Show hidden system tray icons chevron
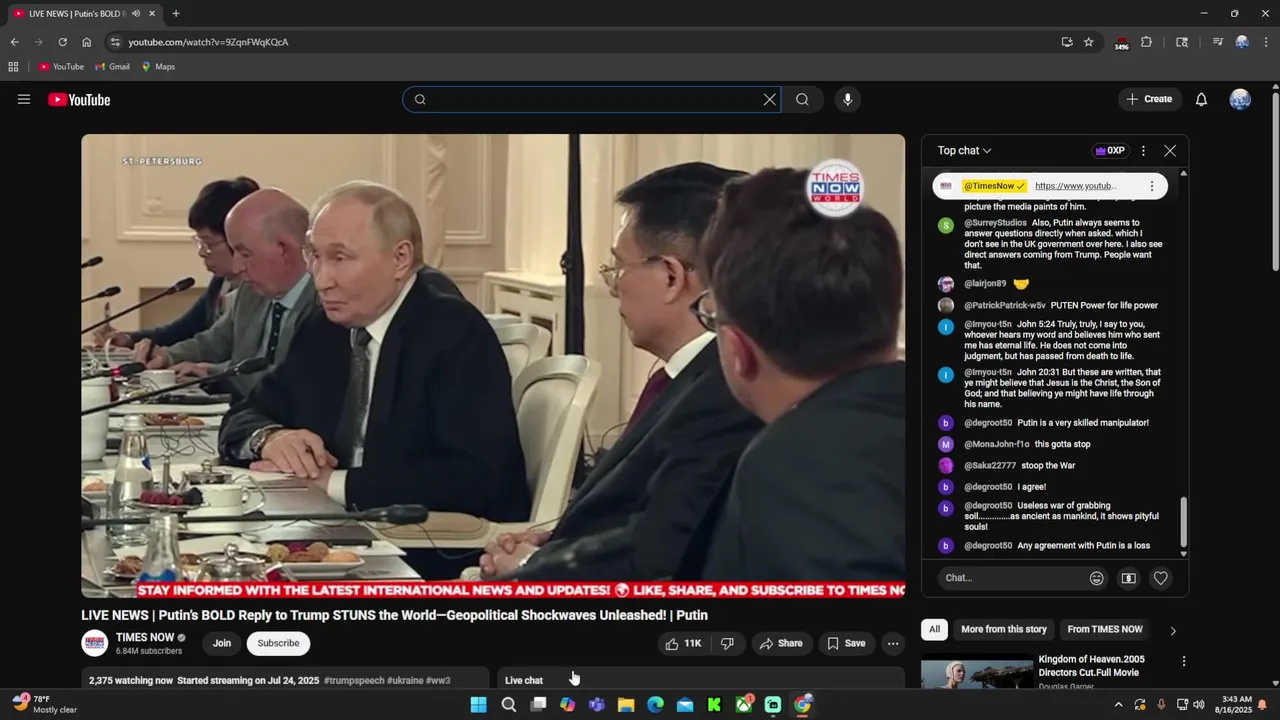The width and height of the screenshot is (1280, 720). [1118, 705]
